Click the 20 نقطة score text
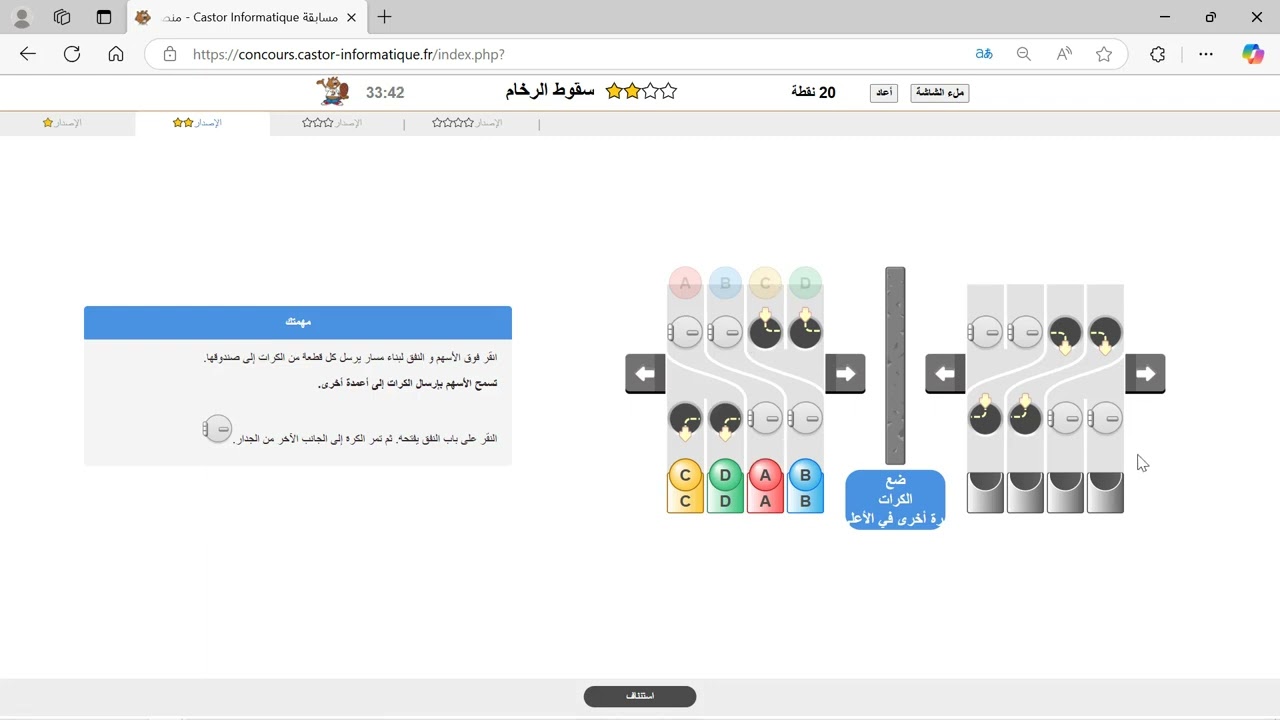This screenshot has height=720, width=1280. pos(813,92)
